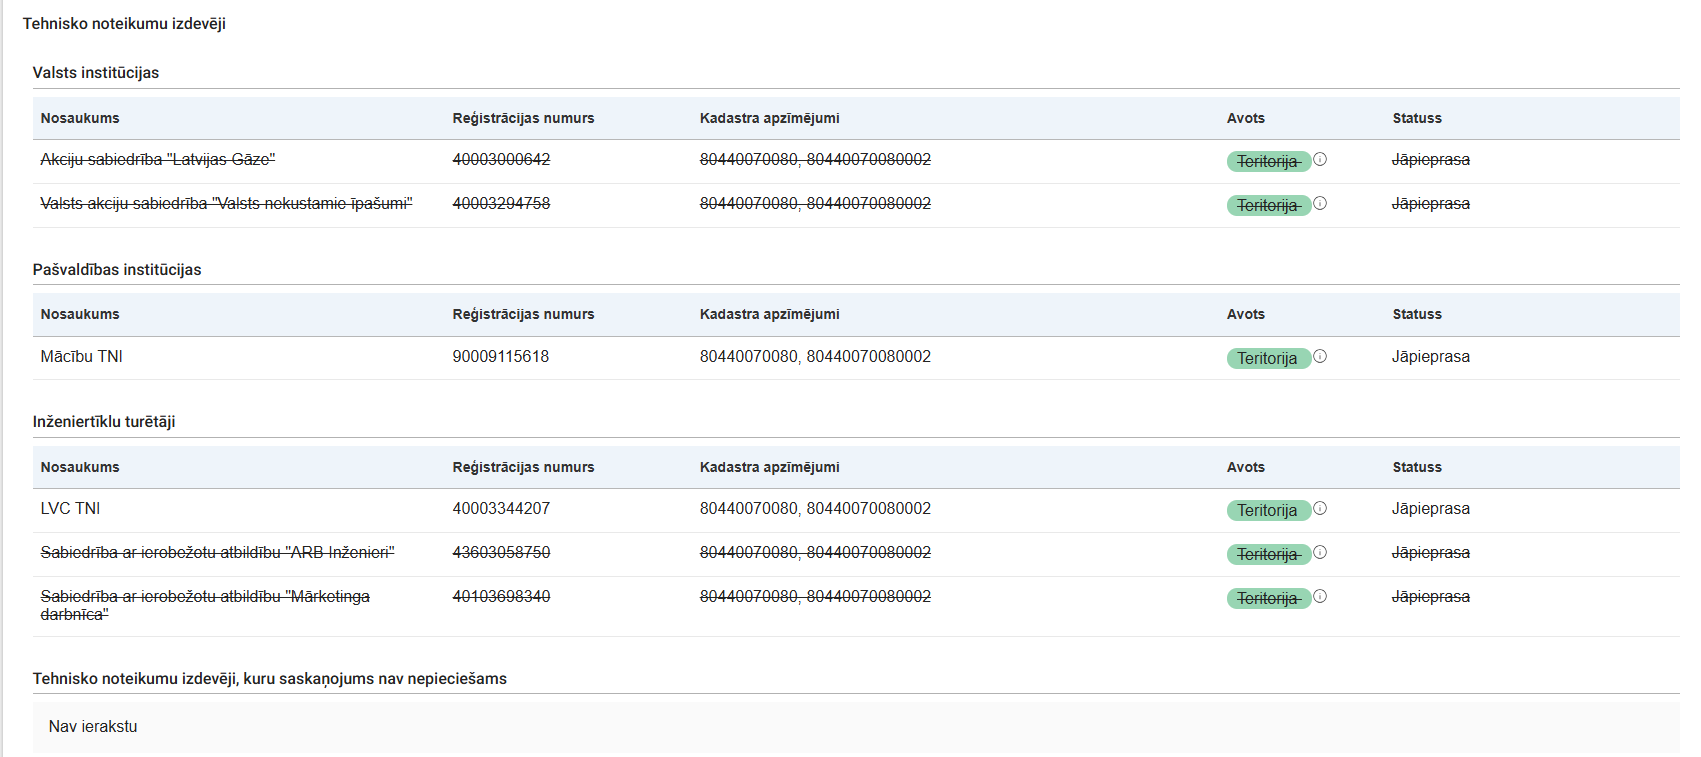Click Kadastra apzīmējumi header under Valsts institūcijas

(769, 118)
